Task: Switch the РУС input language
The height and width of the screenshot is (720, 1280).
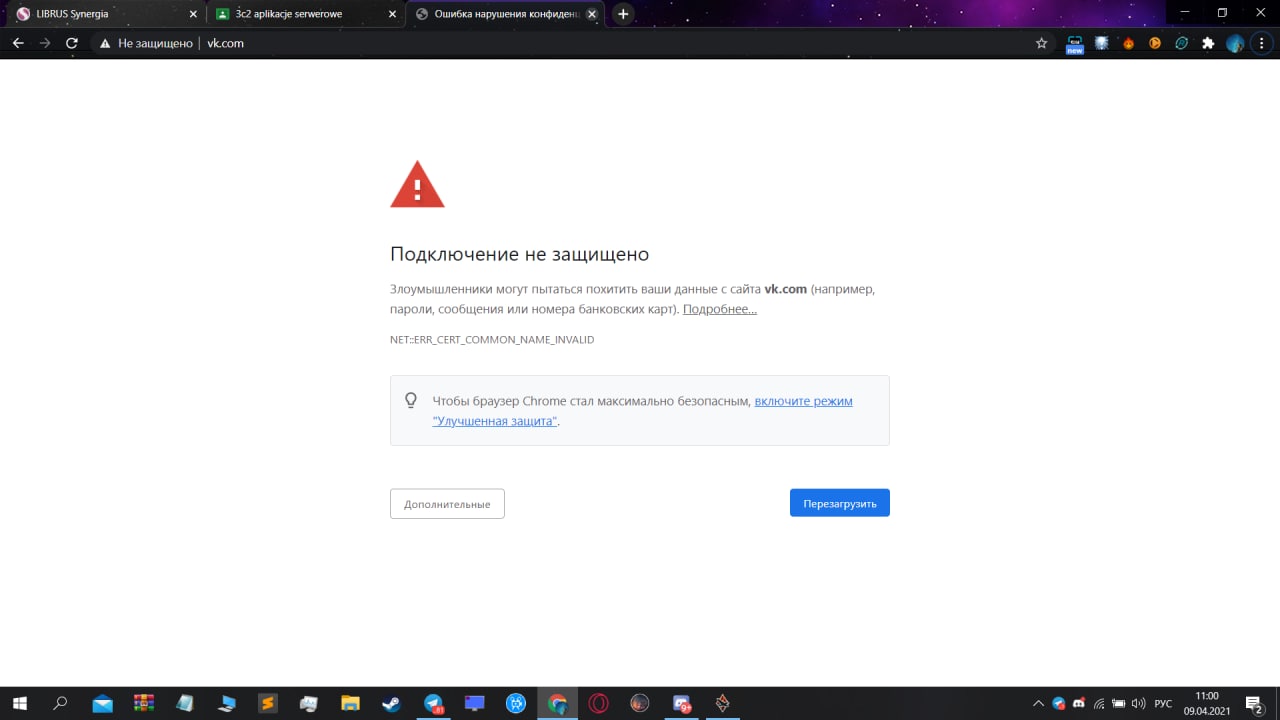Action: (x=1163, y=704)
